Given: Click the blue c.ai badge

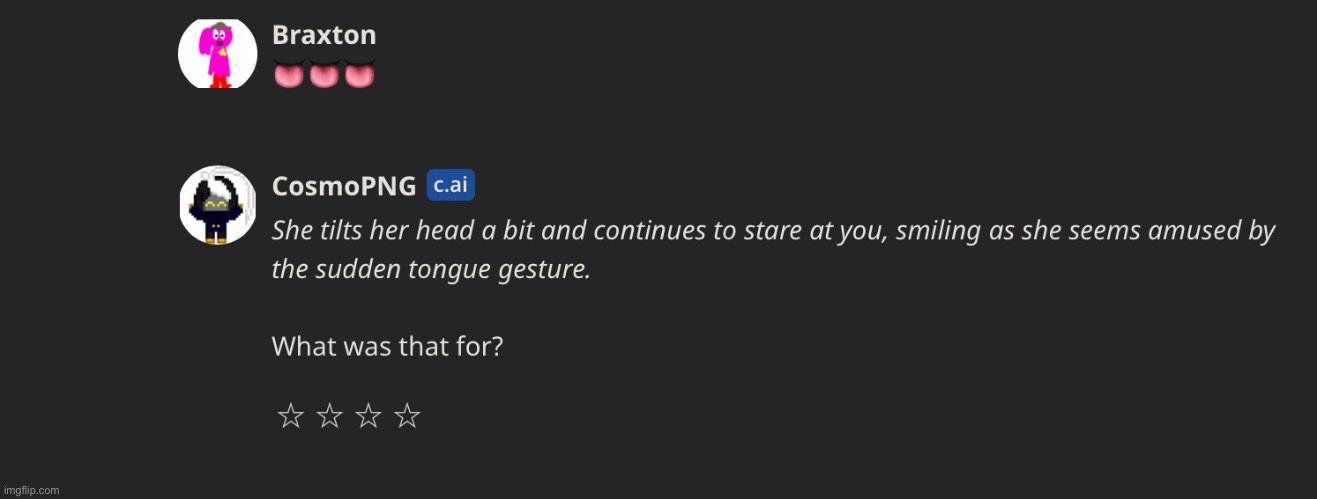Looking at the screenshot, I should pos(450,185).
